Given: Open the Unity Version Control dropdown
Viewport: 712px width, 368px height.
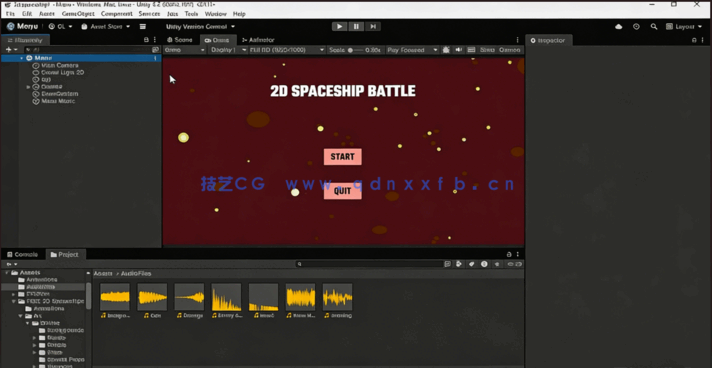Looking at the screenshot, I should (x=200, y=27).
